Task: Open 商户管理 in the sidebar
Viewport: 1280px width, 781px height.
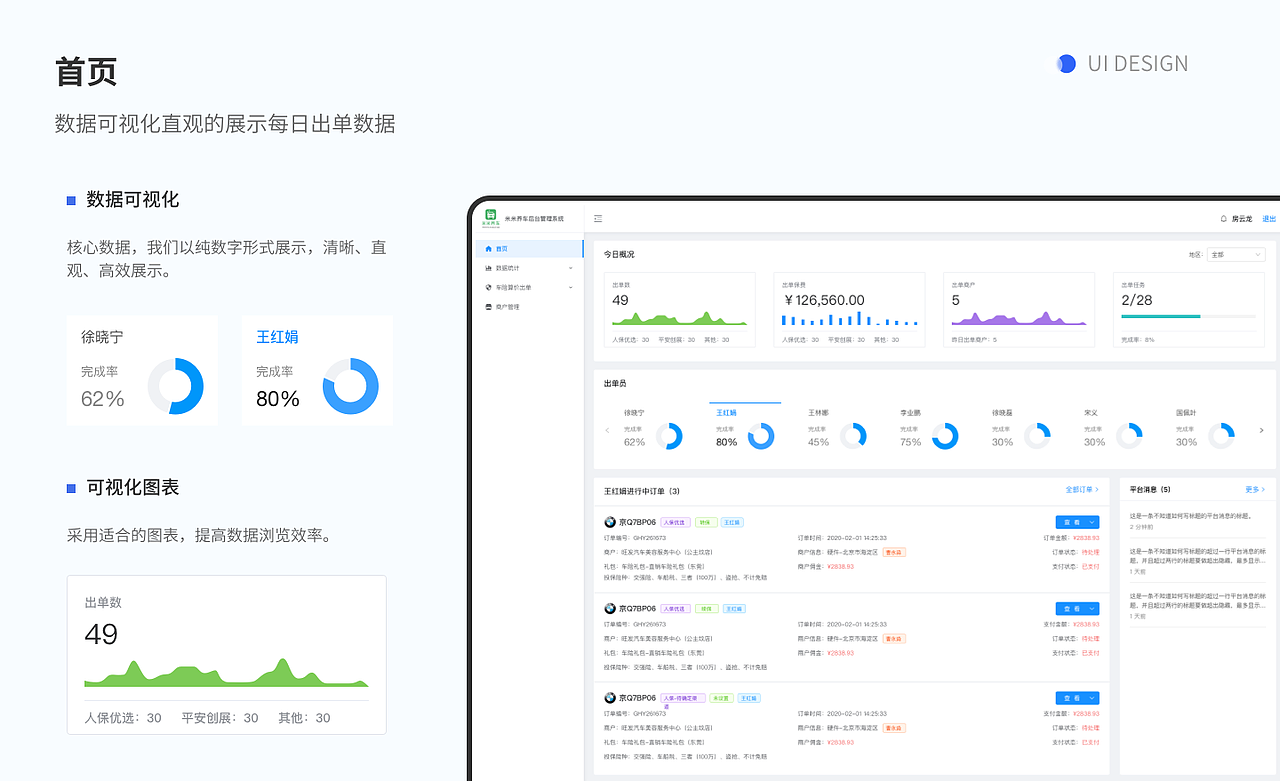Action: [x=530, y=307]
